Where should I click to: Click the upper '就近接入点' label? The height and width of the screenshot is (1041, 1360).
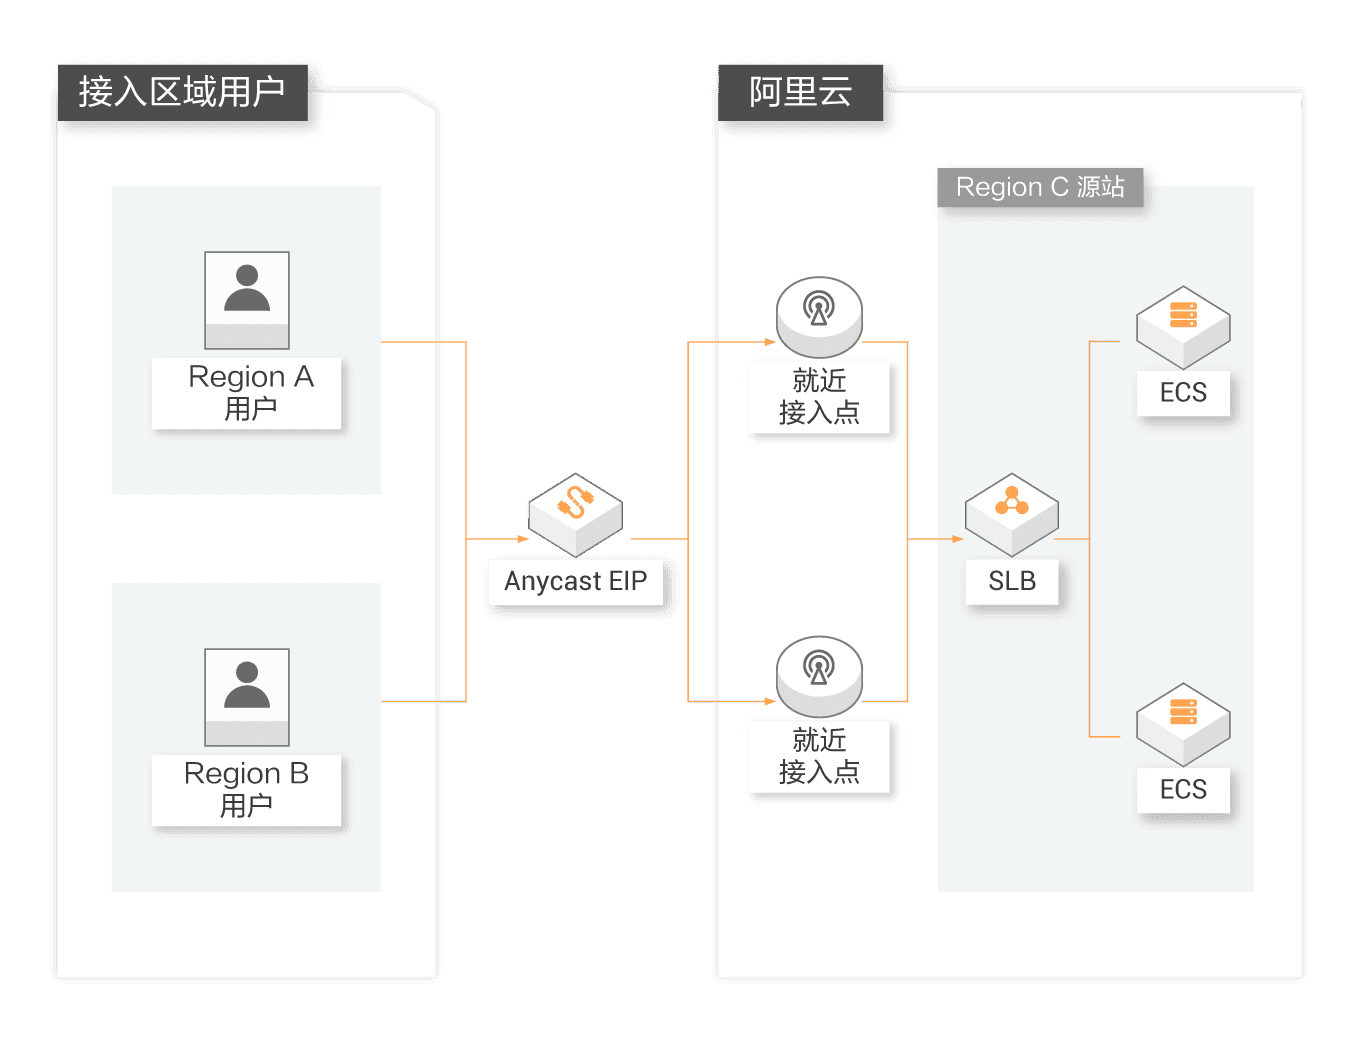pyautogui.click(x=819, y=396)
